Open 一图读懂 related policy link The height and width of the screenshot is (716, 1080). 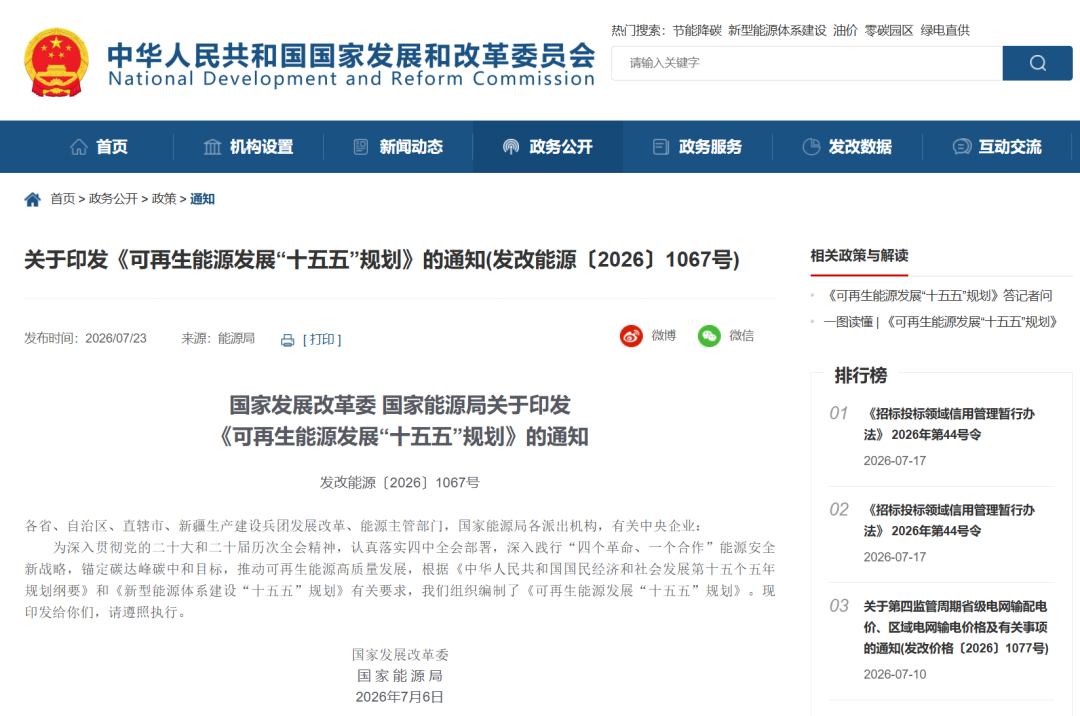(x=941, y=322)
